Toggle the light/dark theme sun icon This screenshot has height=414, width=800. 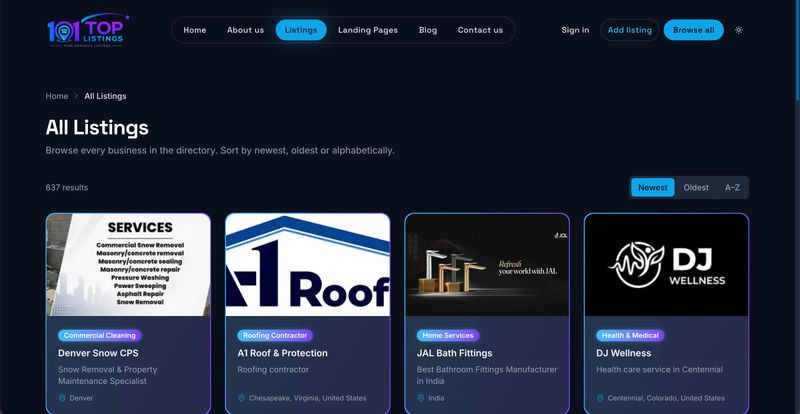[739, 30]
